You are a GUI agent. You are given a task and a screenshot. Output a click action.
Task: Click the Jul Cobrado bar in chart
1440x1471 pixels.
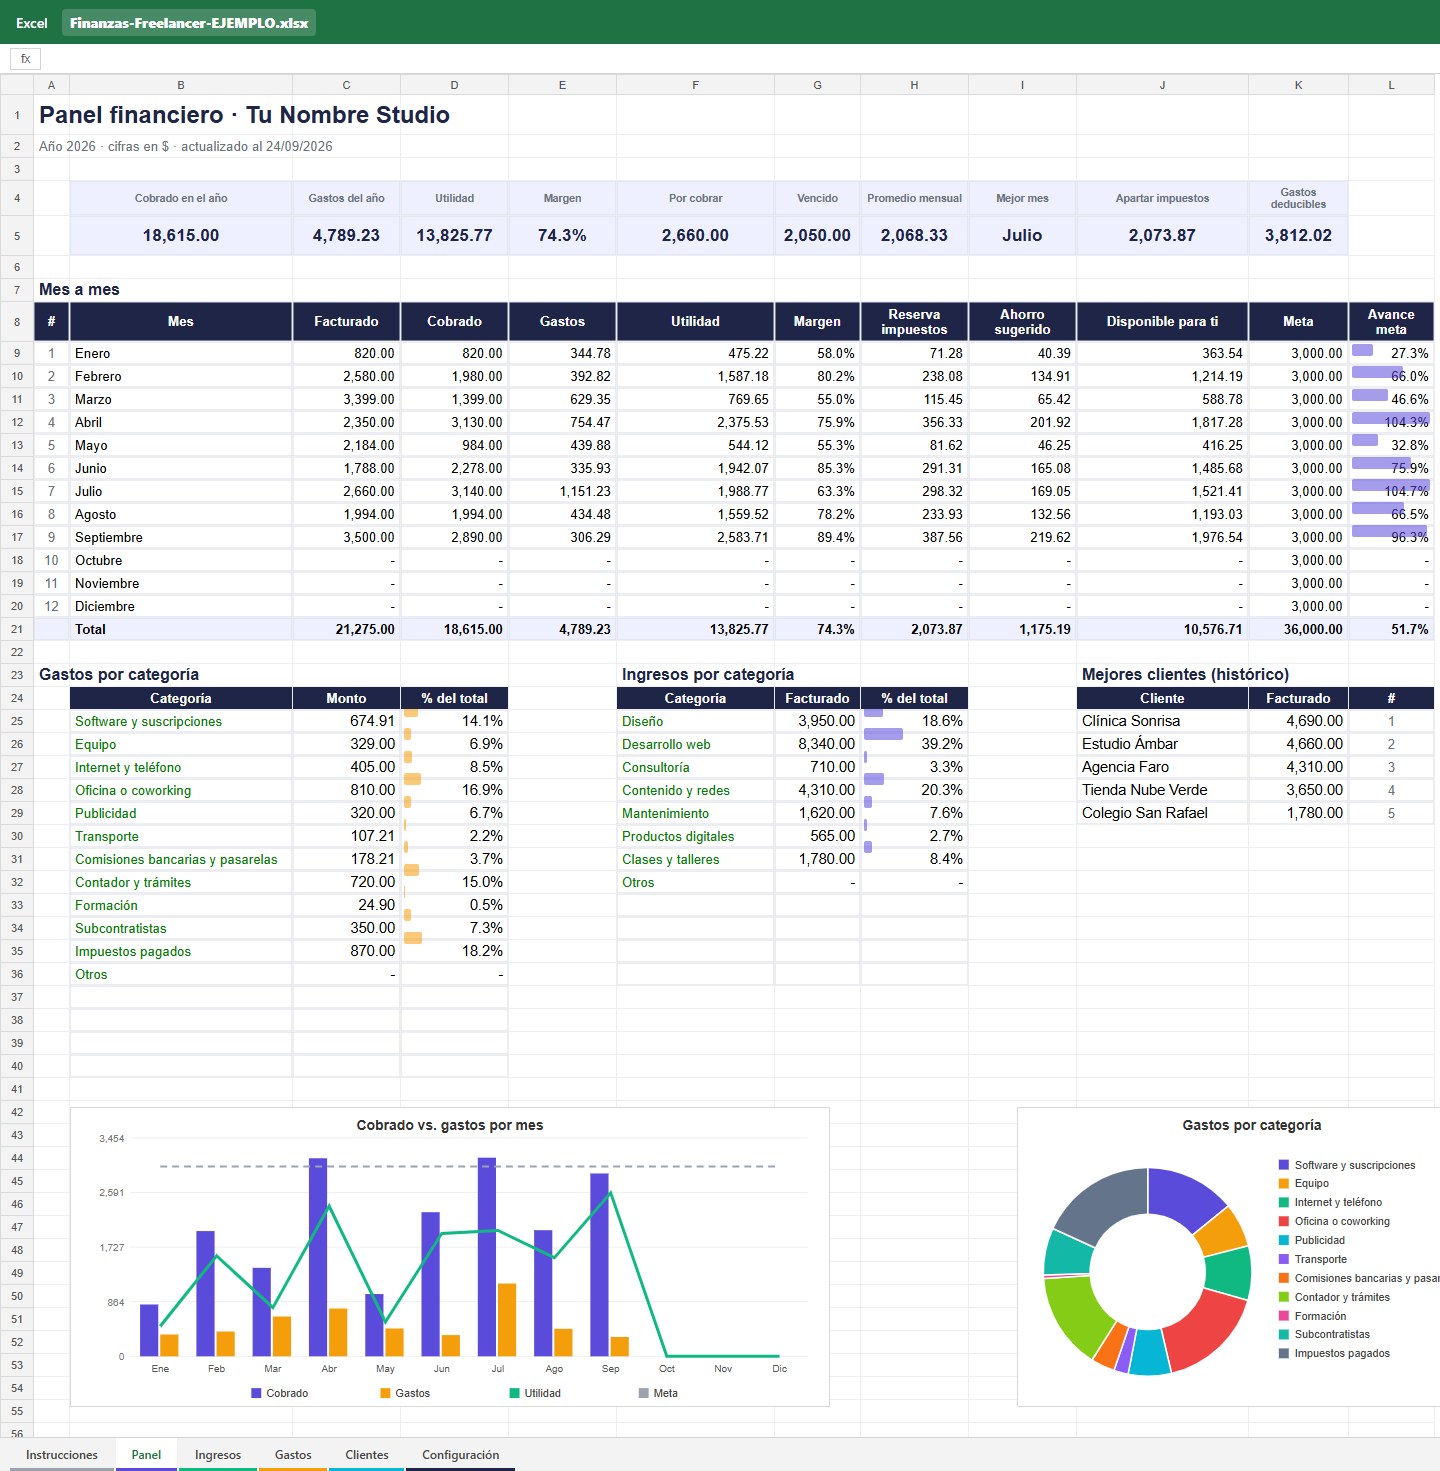487,1257
